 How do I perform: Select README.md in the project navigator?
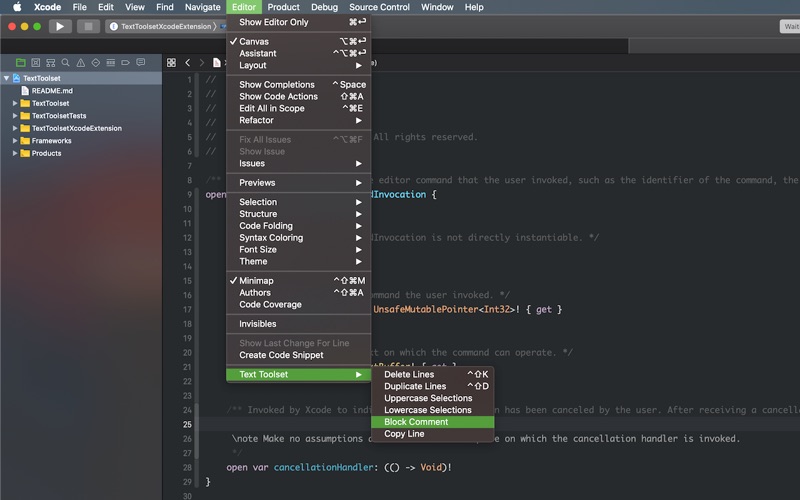coord(52,90)
